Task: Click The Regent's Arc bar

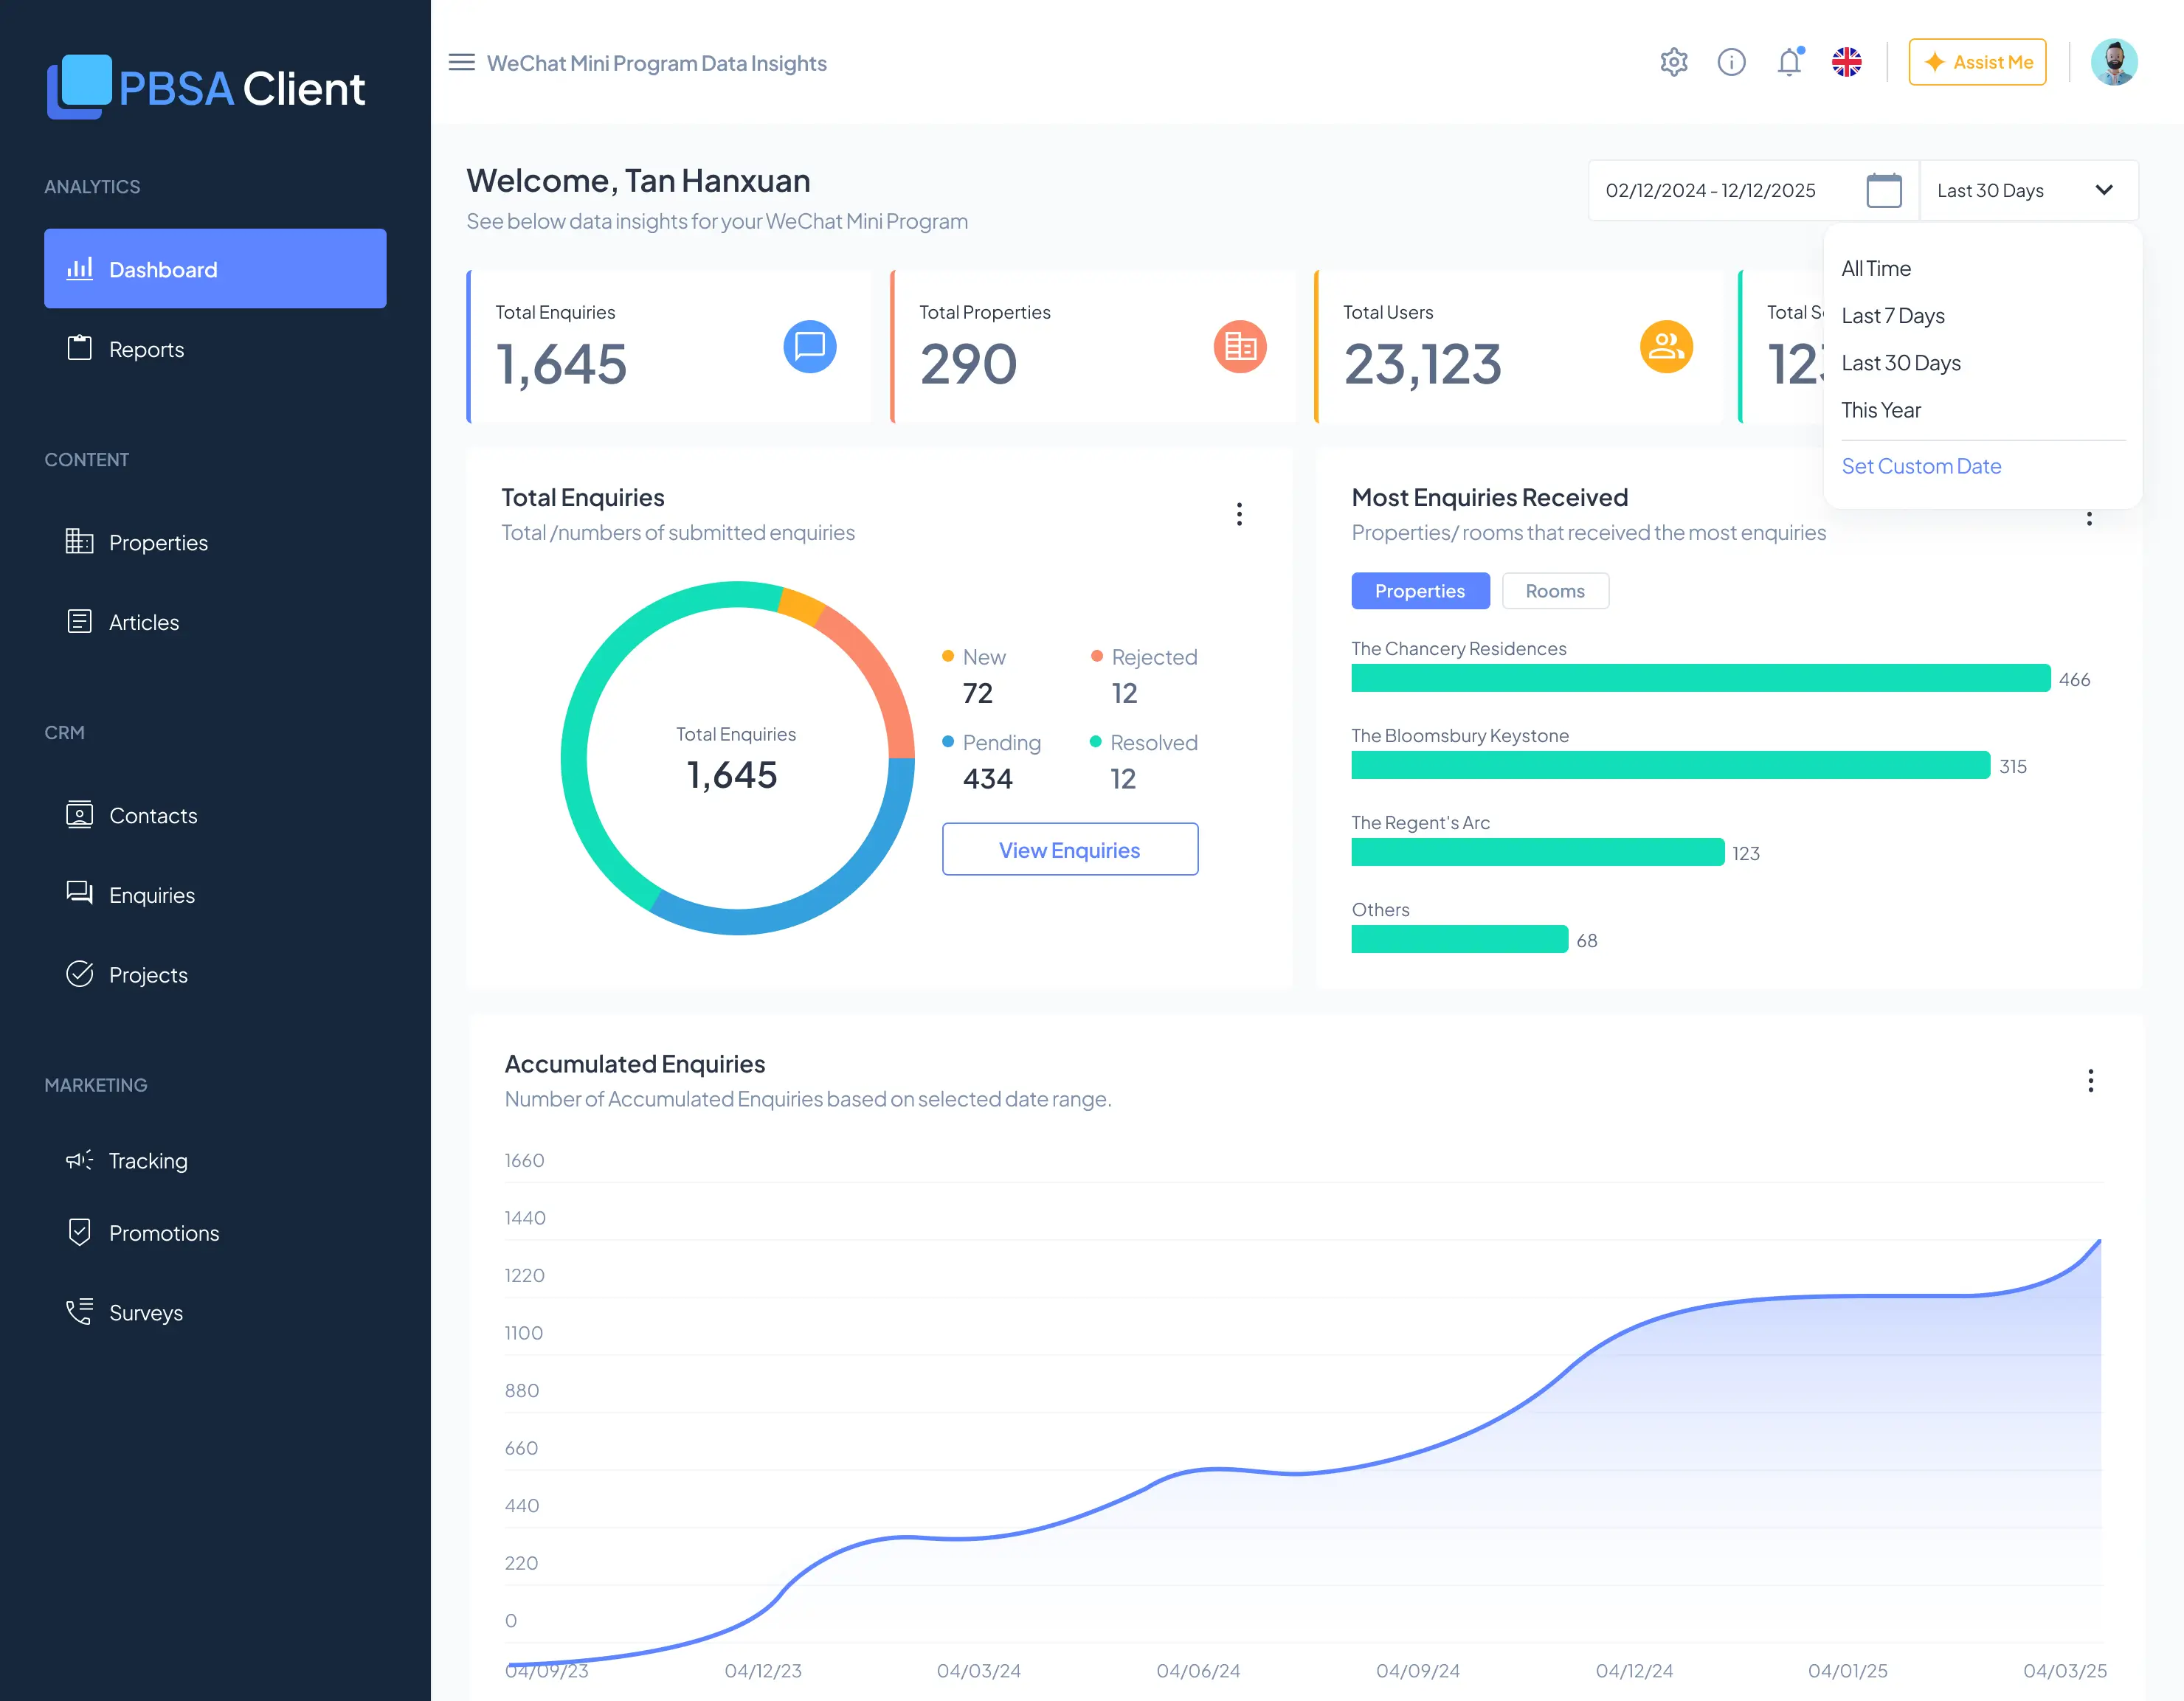Action: click(1538, 851)
